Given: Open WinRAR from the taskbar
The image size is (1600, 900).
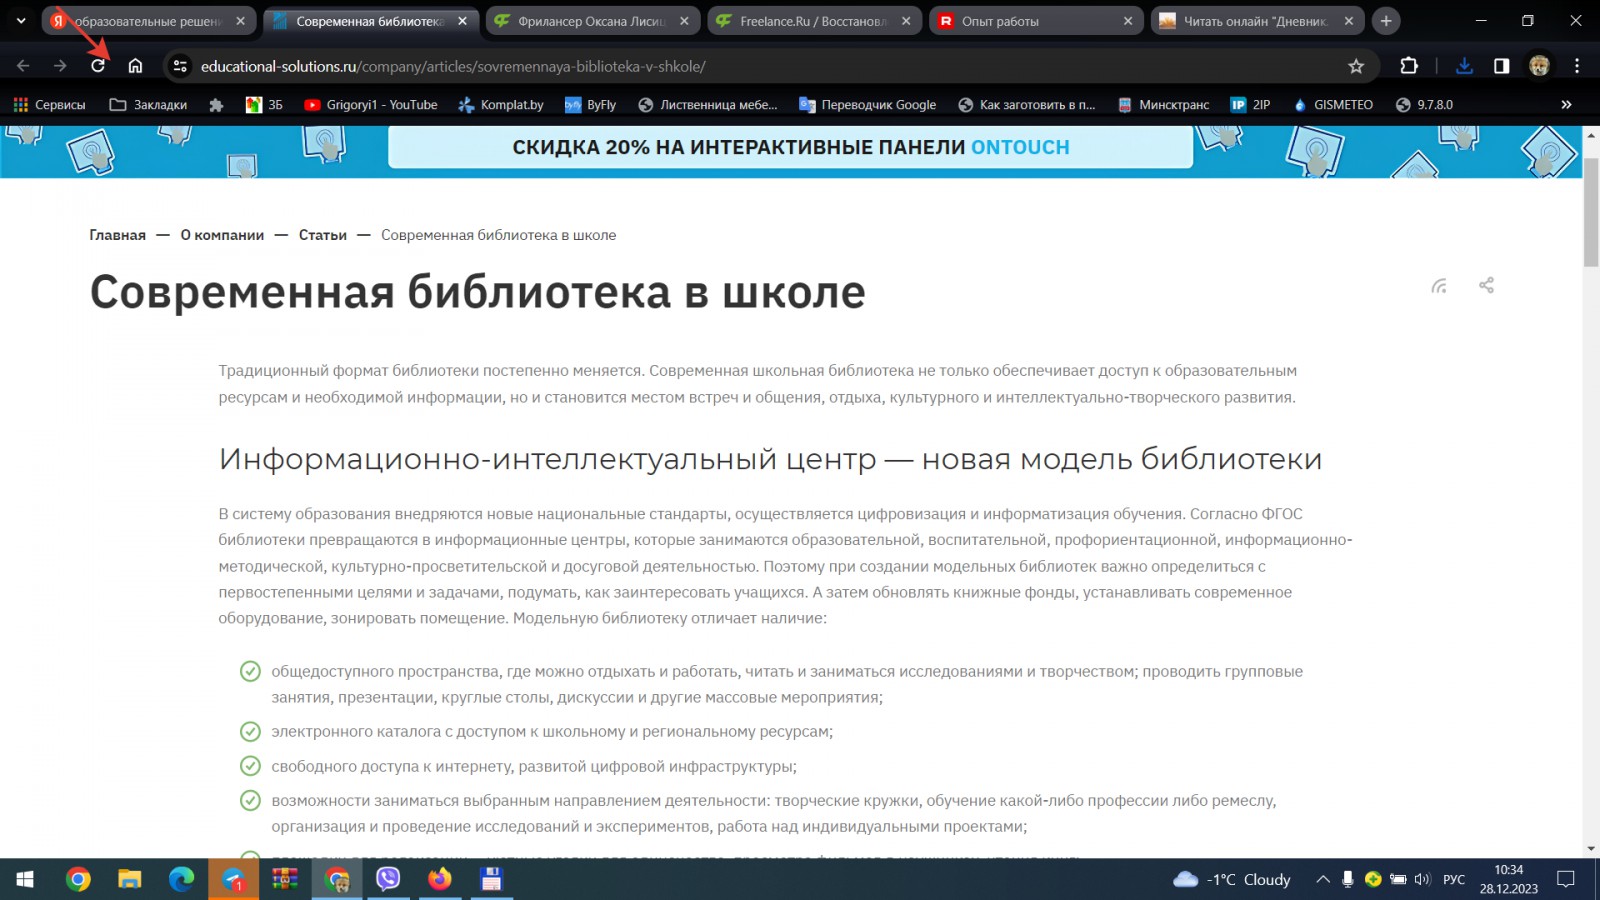Looking at the screenshot, I should (x=285, y=879).
